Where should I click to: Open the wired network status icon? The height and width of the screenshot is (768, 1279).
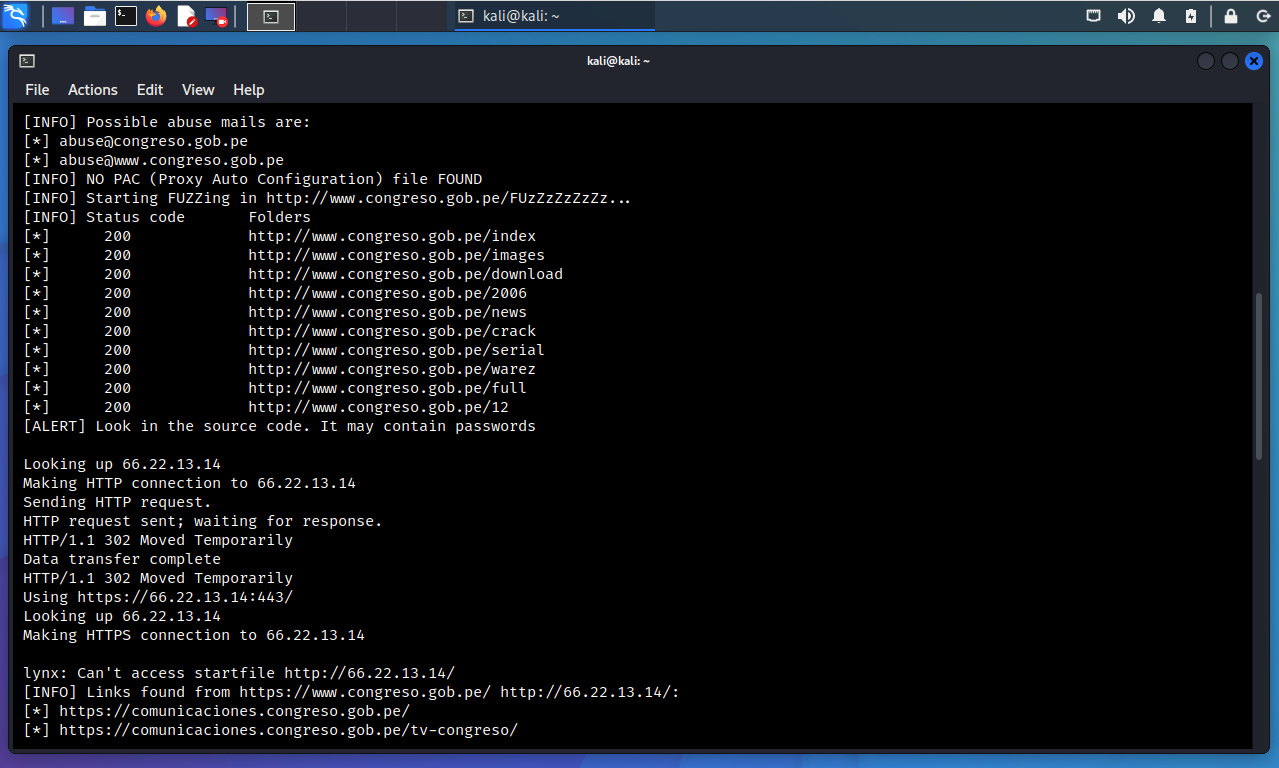[x=1094, y=16]
